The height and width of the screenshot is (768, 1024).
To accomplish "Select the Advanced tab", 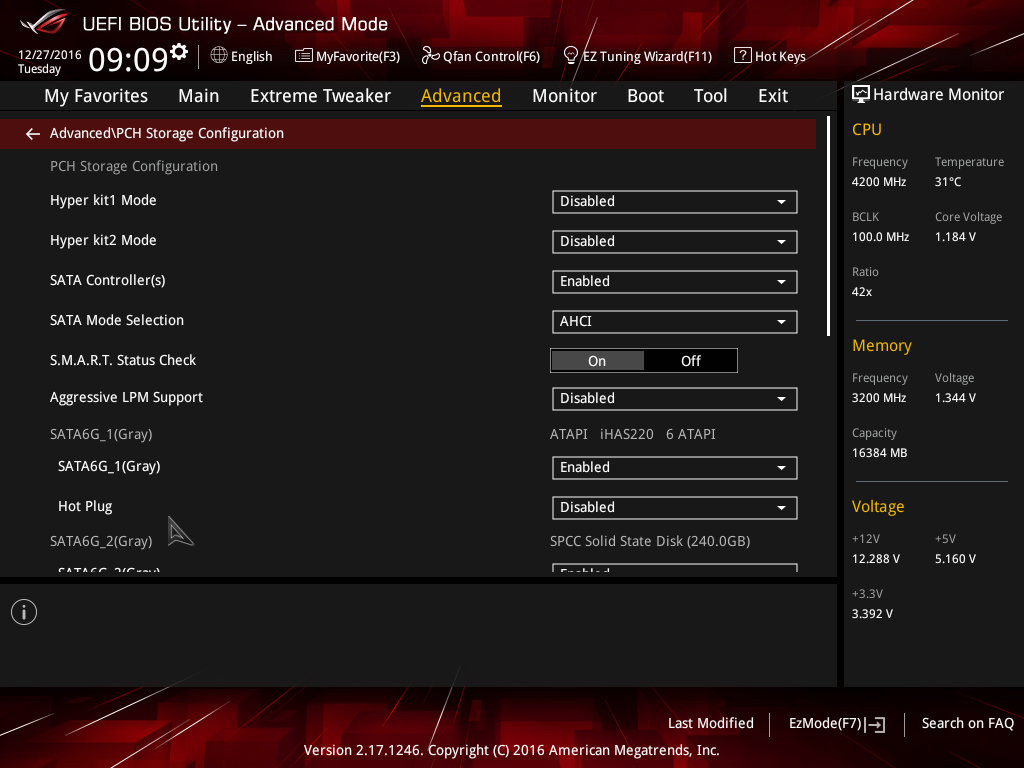I will point(461,96).
